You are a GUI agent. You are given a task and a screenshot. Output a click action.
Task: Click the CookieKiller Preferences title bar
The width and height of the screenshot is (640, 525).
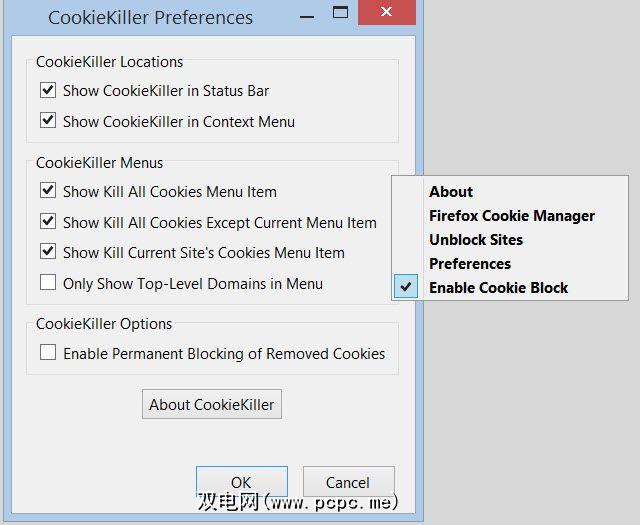click(150, 17)
